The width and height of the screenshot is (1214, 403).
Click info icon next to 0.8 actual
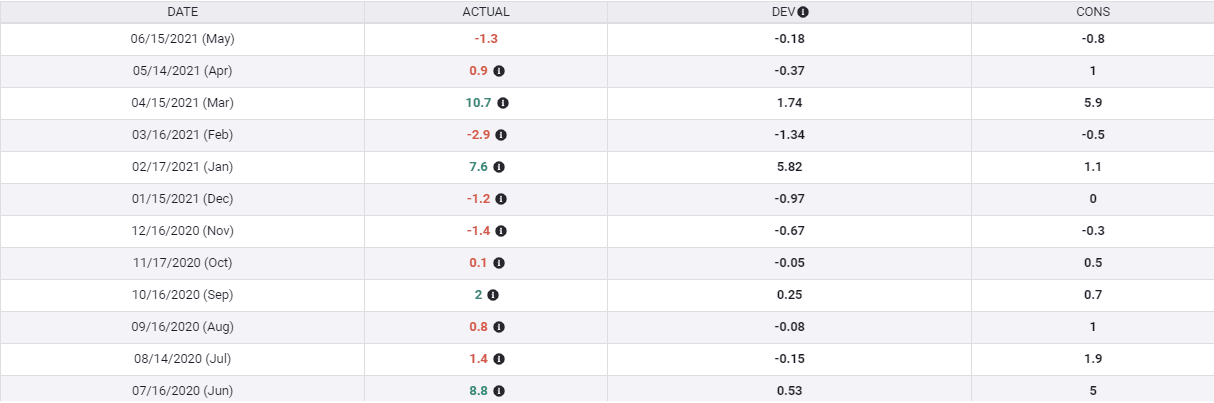click(499, 327)
